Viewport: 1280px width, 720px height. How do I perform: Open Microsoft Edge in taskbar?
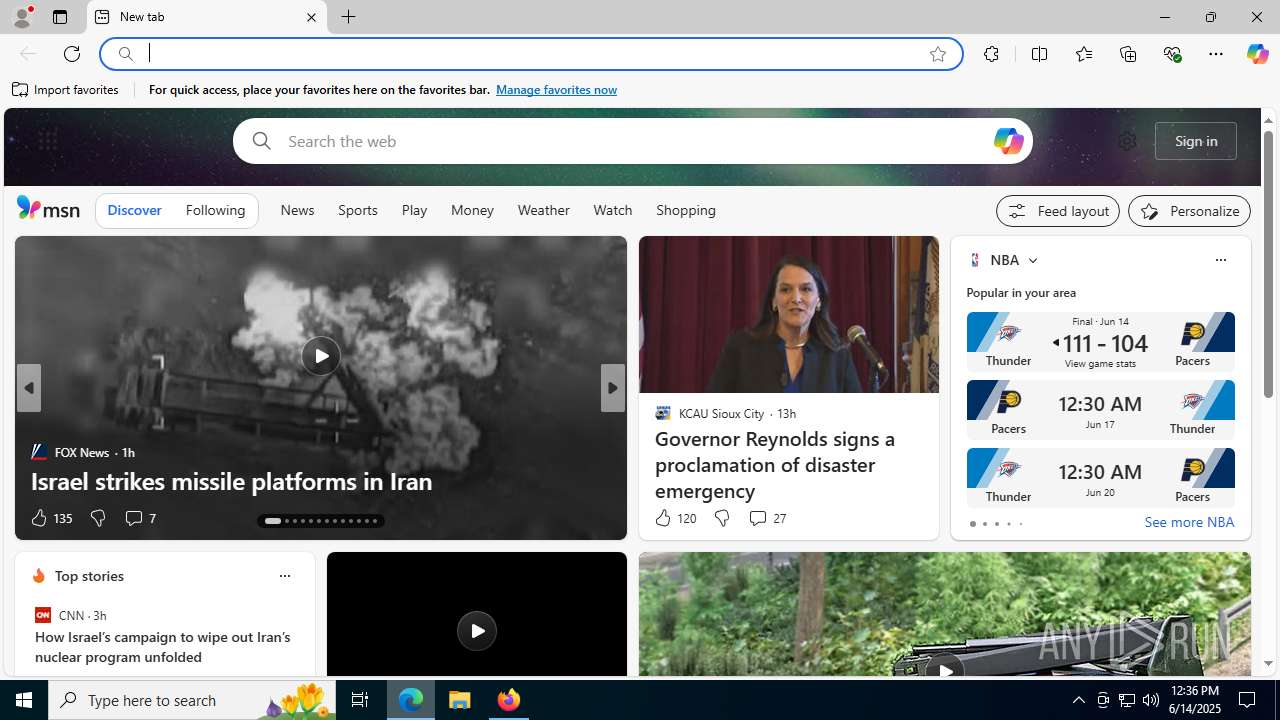coord(411,700)
